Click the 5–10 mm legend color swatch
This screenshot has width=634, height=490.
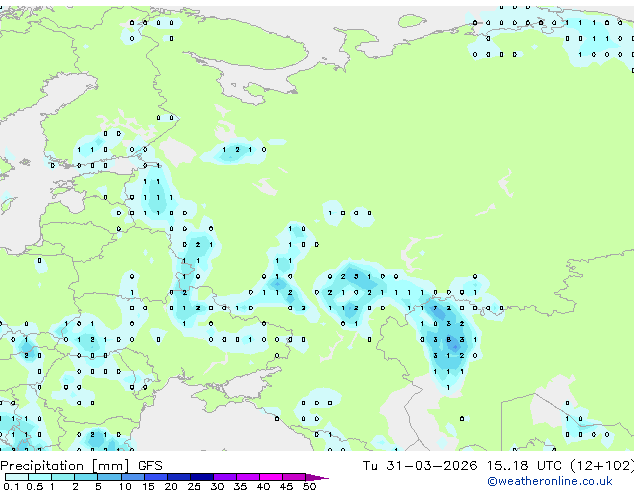point(109,477)
